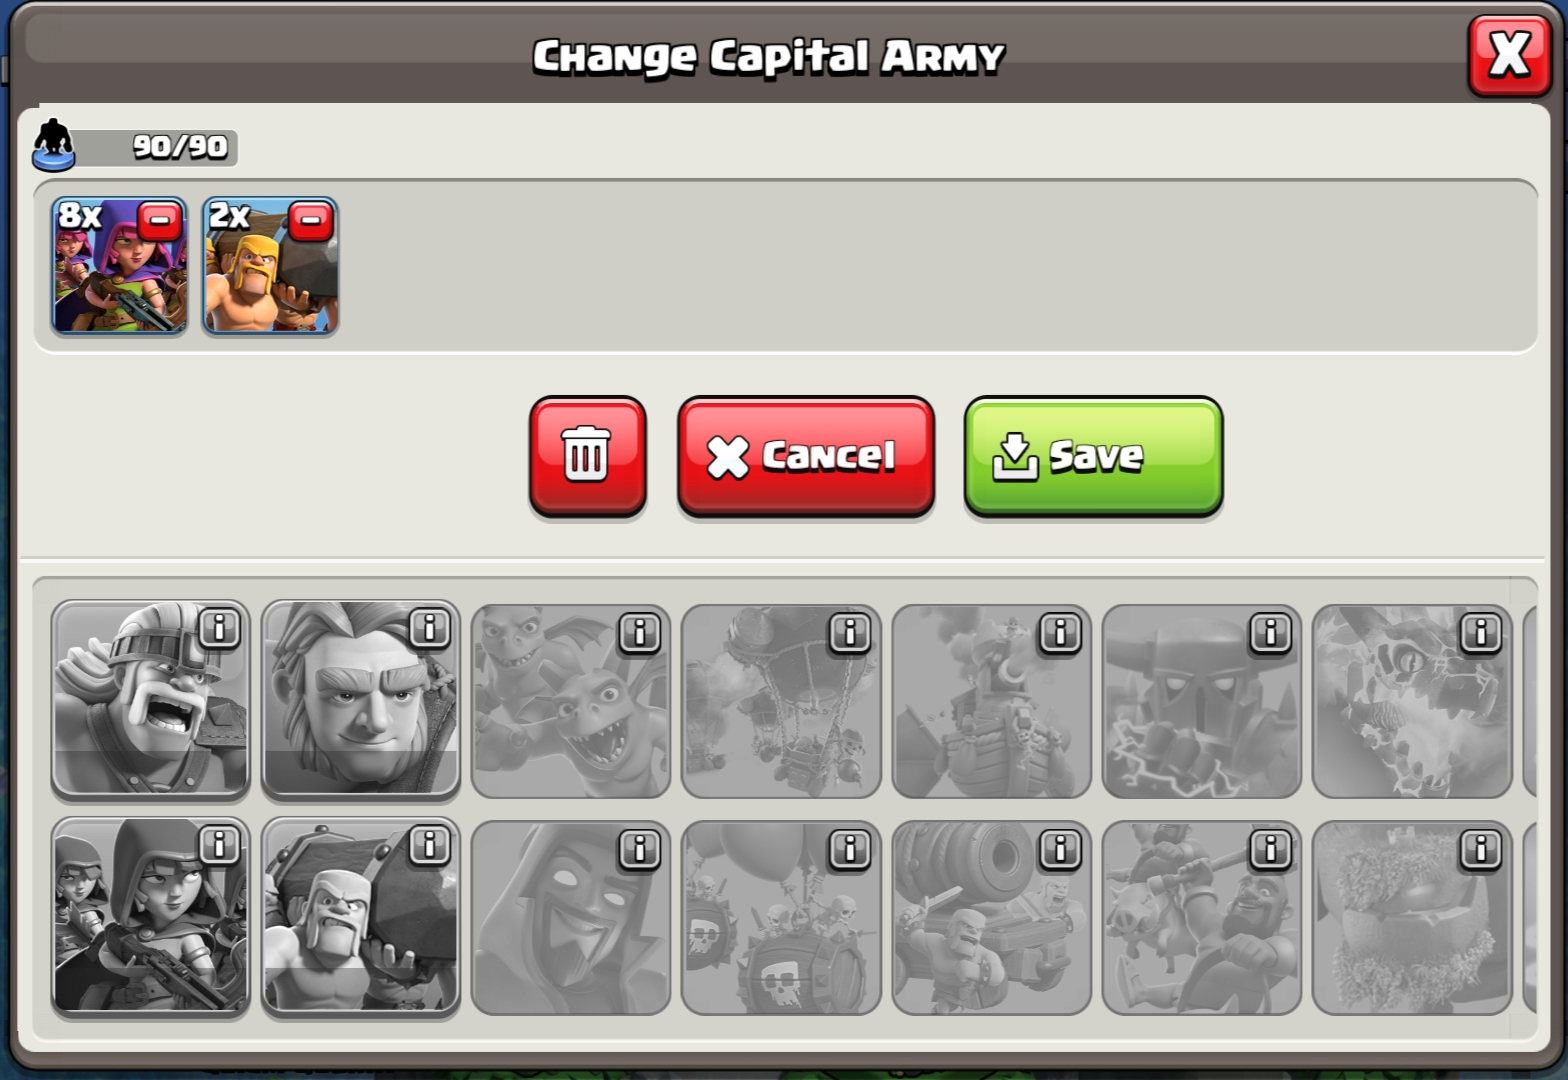Screen dimensions: 1568x1080
Task: Open info for Skeleton Barrels card
Action: (850, 849)
